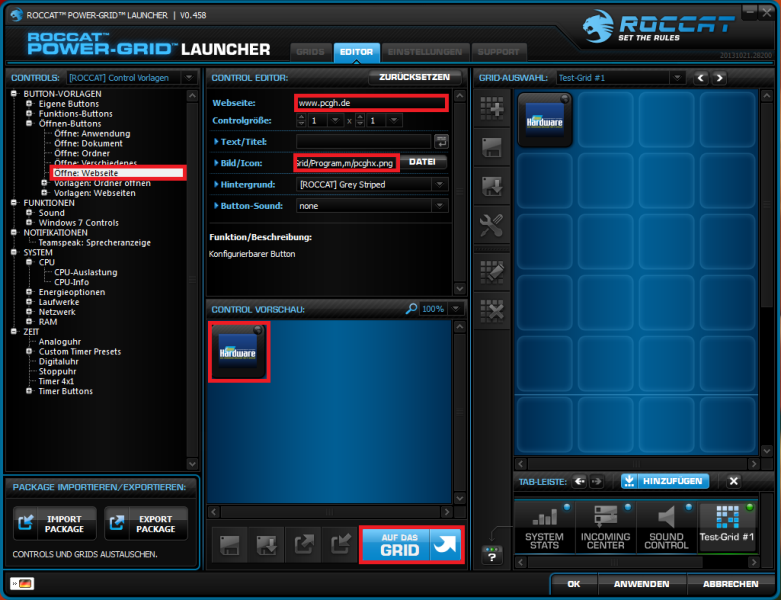
Task: Remove tab with X in Tab-Leiste
Action: 733,481
